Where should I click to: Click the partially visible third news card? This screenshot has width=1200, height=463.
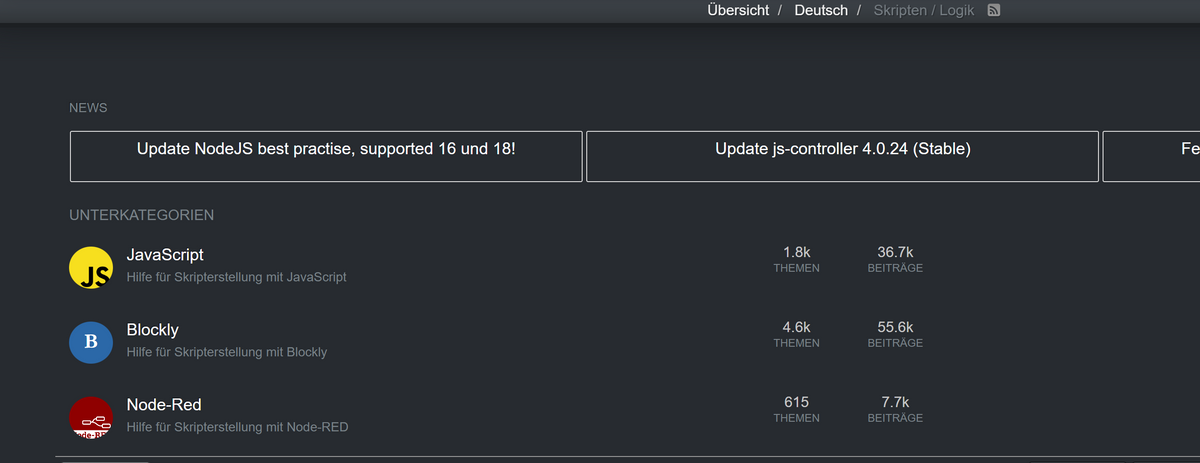click(x=1151, y=156)
